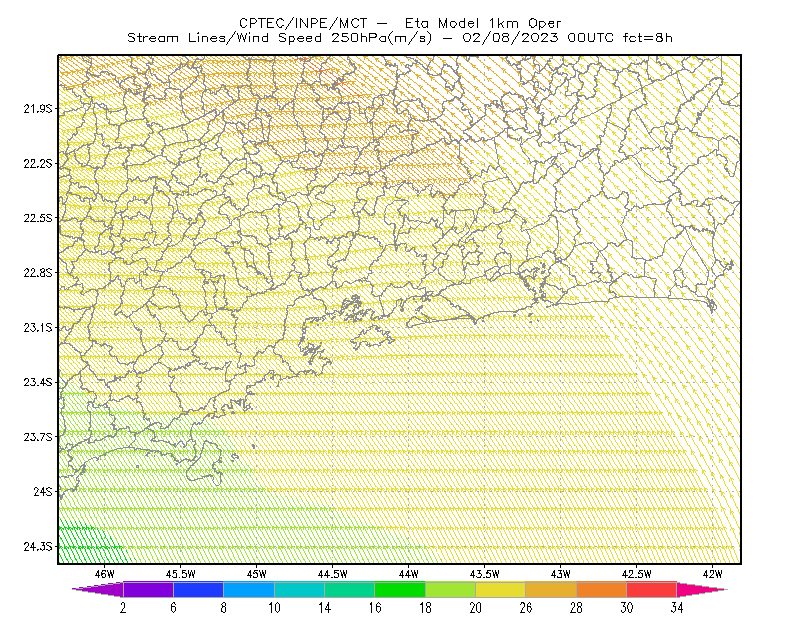This screenshot has height=618, width=800.
Task: Click the color bar value 6
Action: tap(173, 608)
